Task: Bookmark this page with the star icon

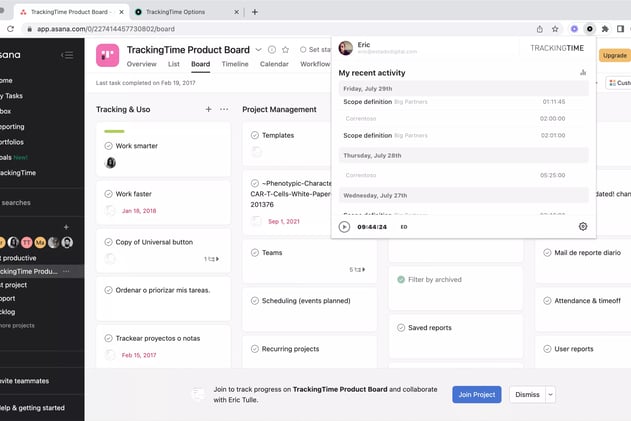Action: pos(555,29)
